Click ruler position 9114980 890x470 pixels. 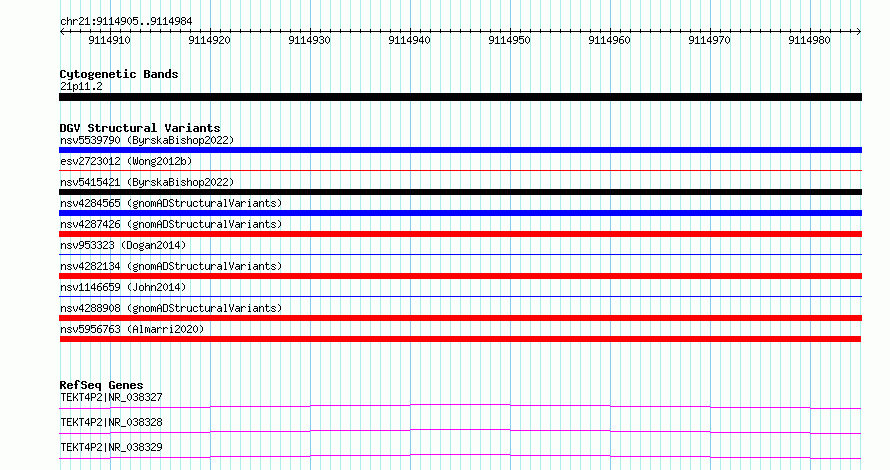(x=809, y=40)
